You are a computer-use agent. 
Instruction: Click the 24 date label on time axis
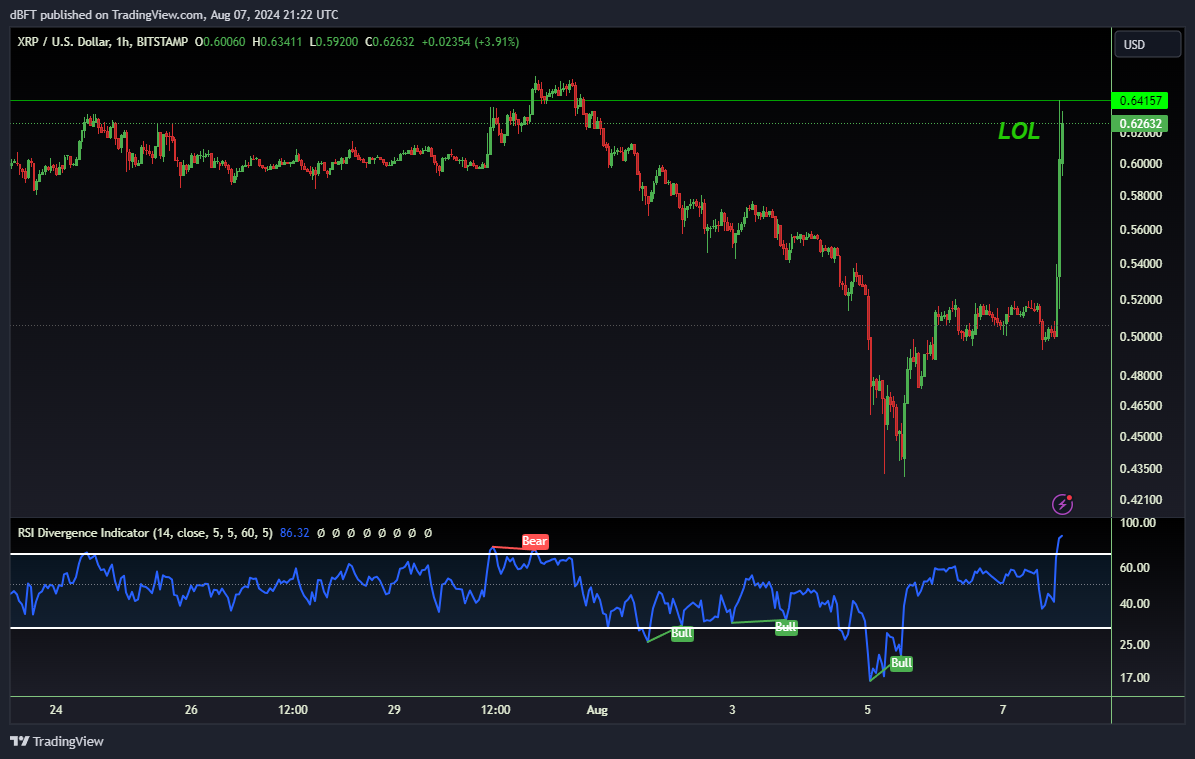tap(56, 709)
